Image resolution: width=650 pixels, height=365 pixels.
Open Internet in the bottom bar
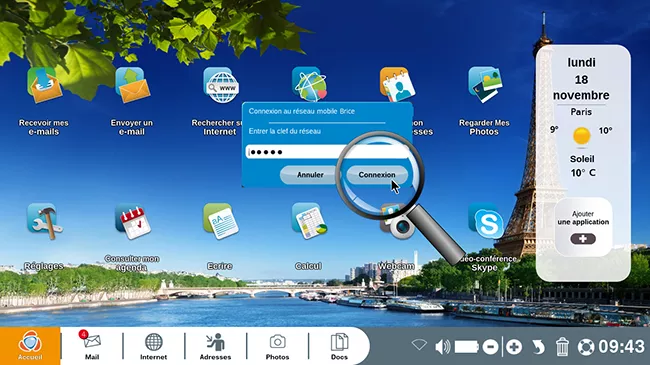click(x=153, y=346)
